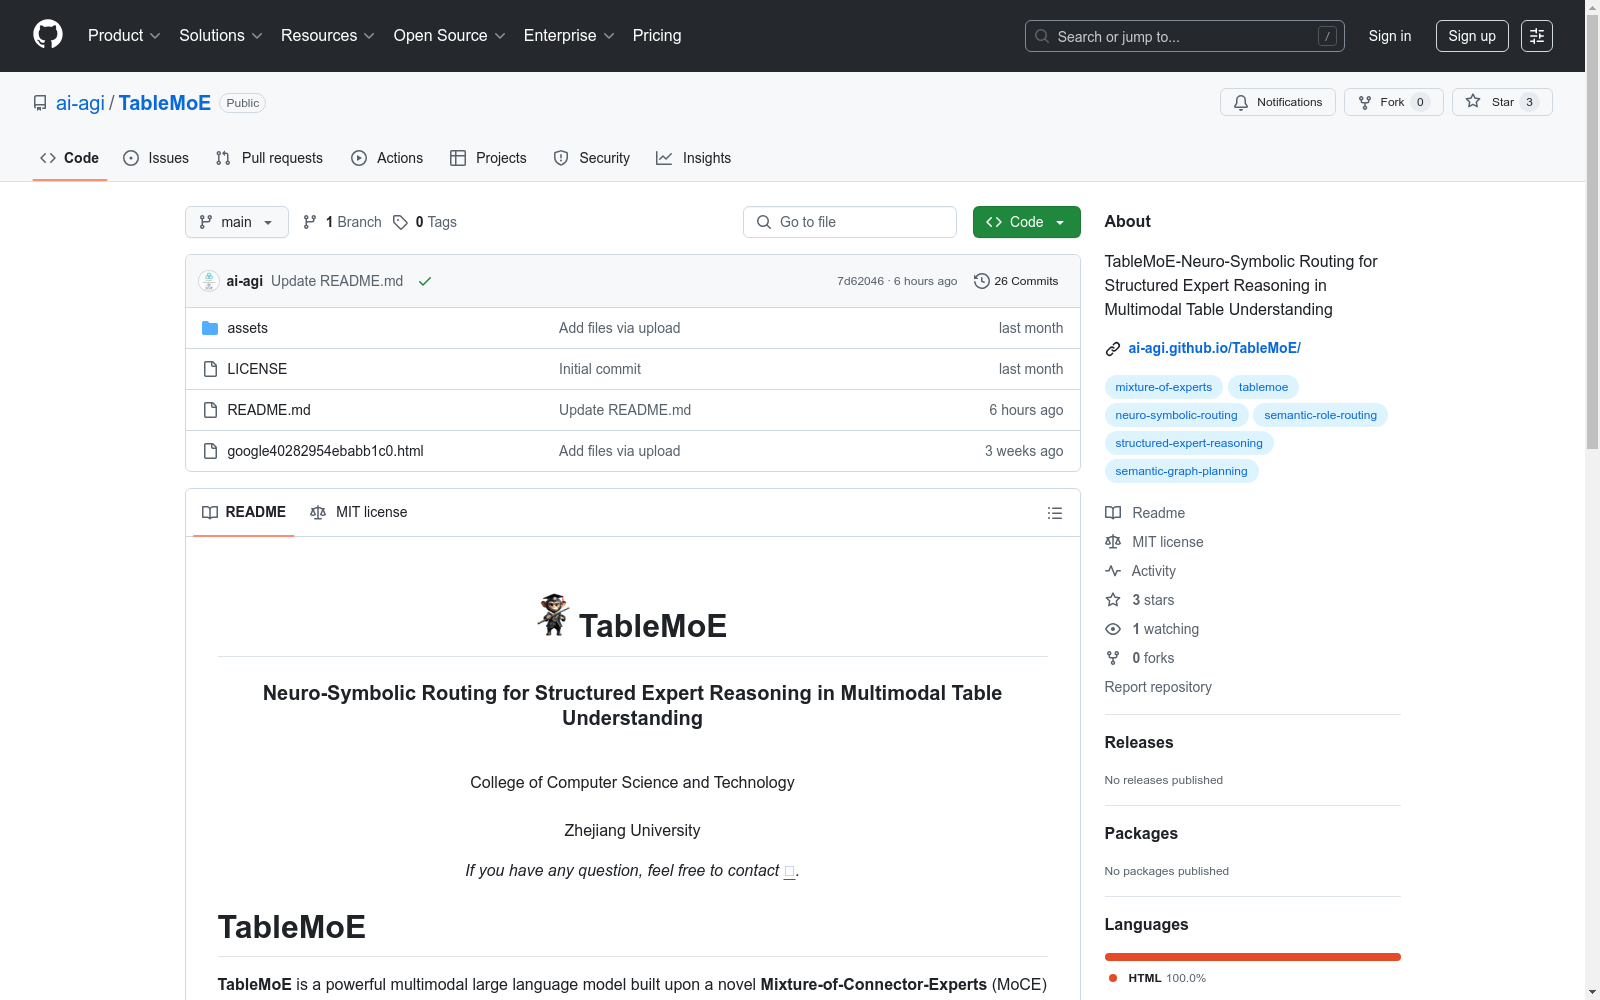Click the HTML language progress bar

1253,957
